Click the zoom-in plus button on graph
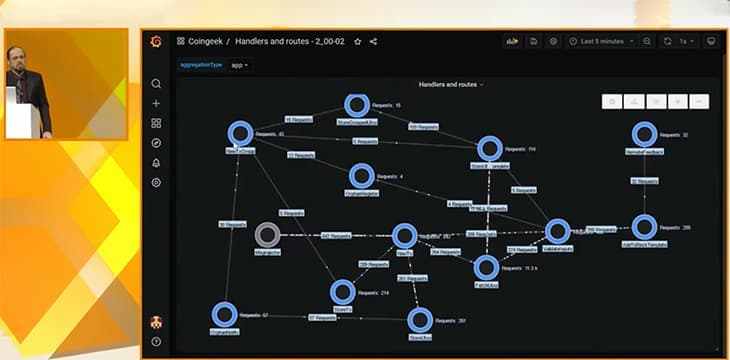730x360 pixels. [677, 102]
